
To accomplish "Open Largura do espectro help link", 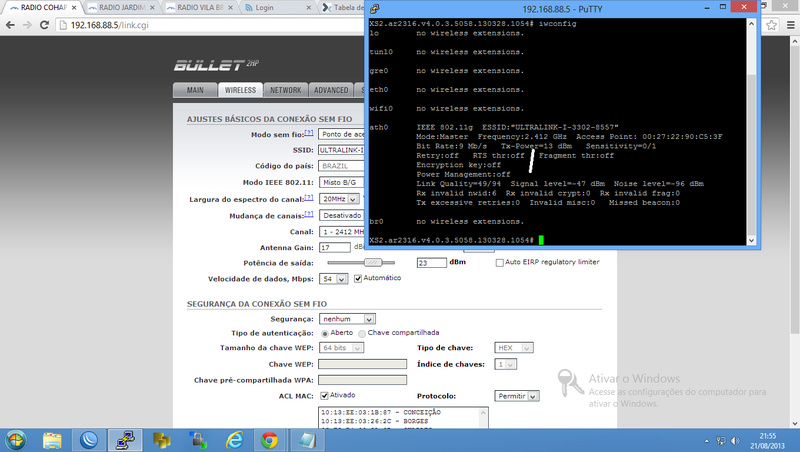I will (309, 197).
